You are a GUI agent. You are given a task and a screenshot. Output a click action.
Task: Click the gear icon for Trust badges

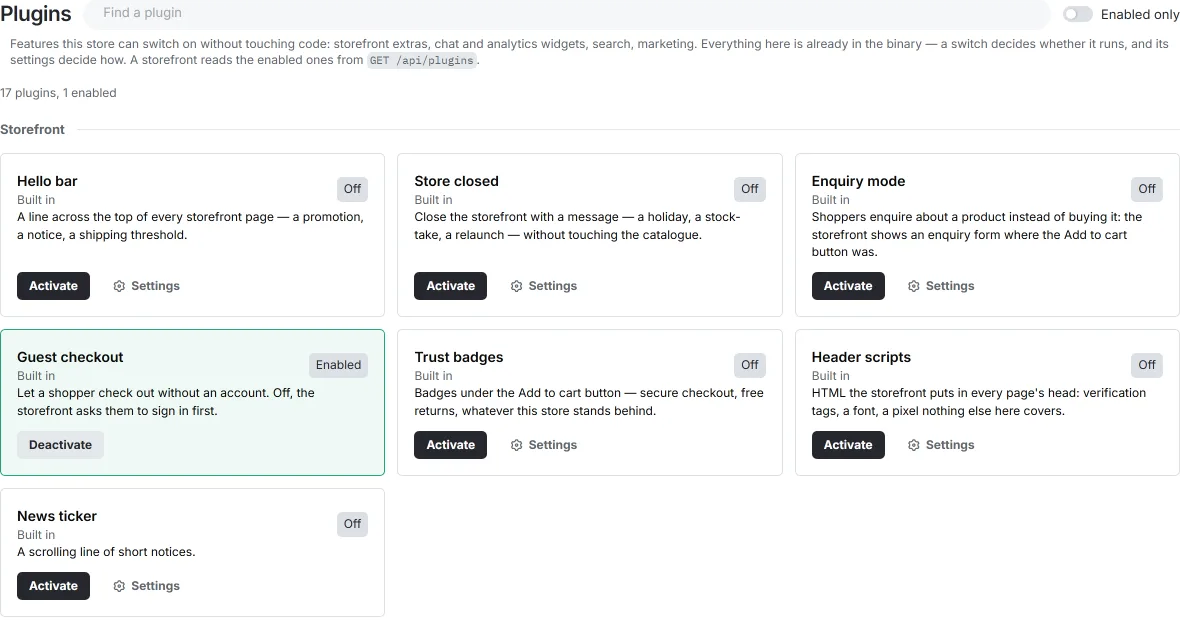tap(516, 445)
